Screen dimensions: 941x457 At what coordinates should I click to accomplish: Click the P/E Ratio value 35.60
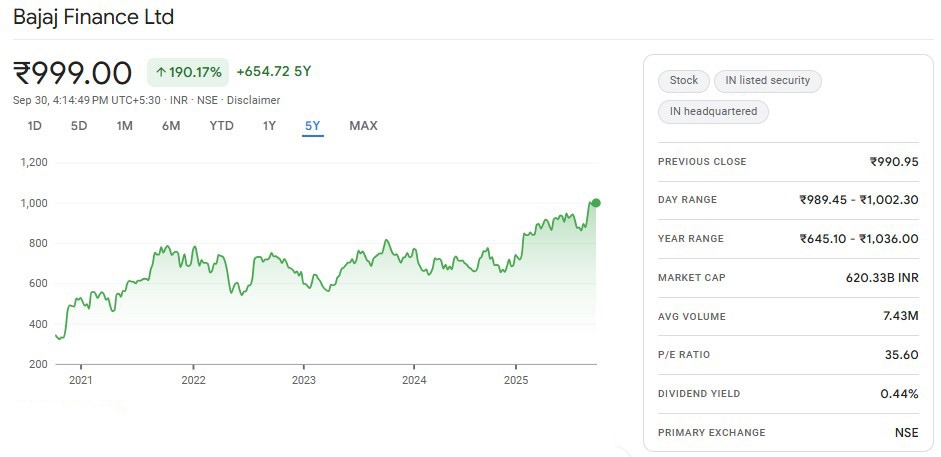[x=901, y=355]
